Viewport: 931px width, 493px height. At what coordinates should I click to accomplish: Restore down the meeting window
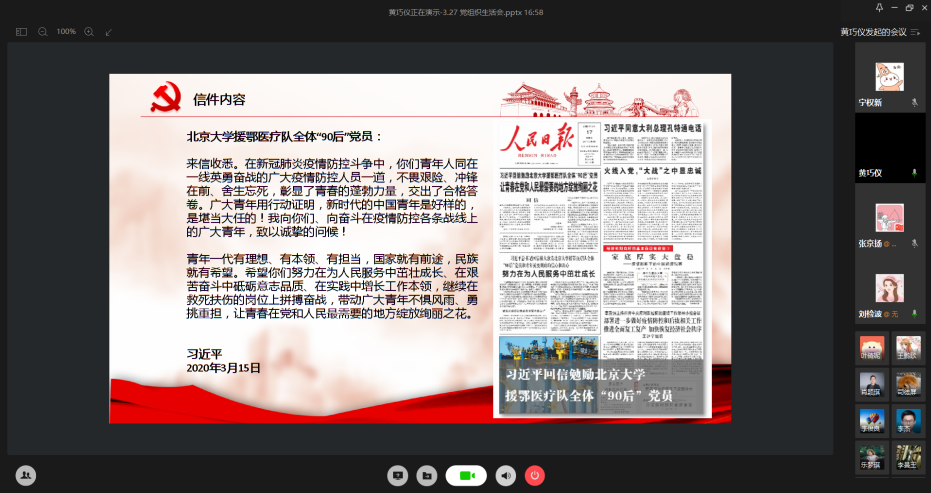pos(910,8)
